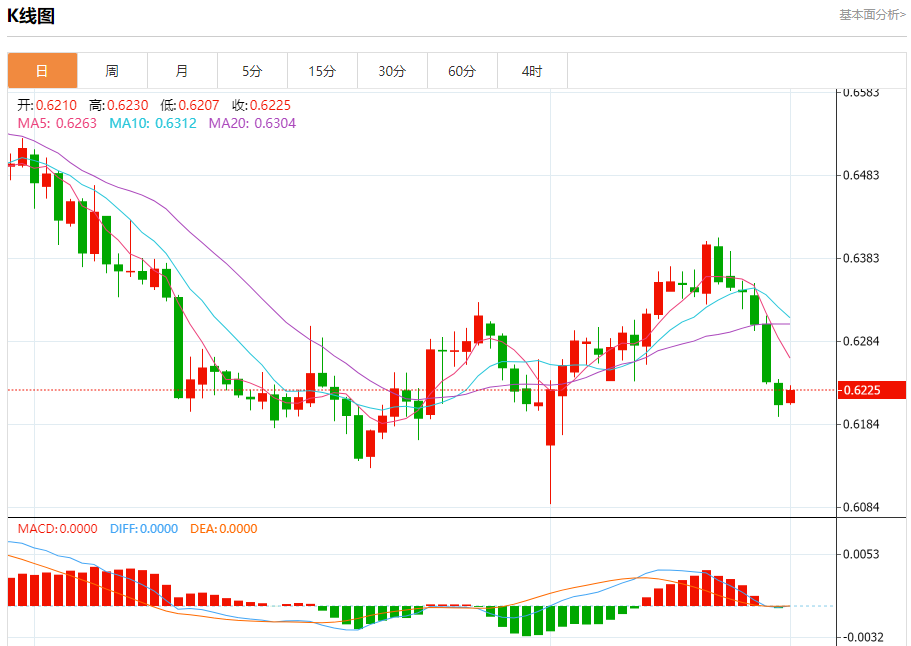Click the 0.6084 price axis label

coord(861,507)
